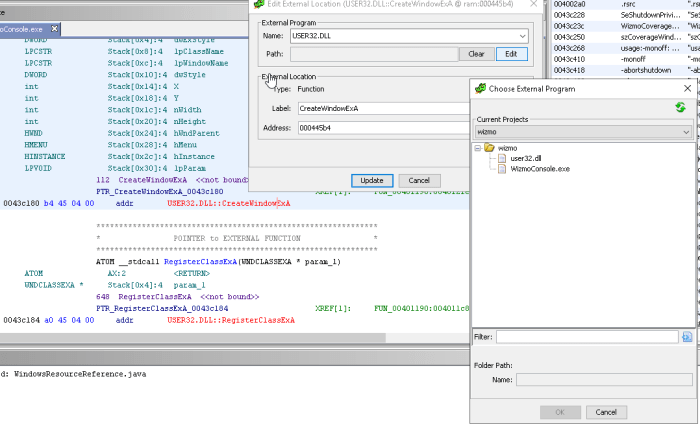Click the Update button
Screen dimensions: 700x429
[x=372, y=180]
